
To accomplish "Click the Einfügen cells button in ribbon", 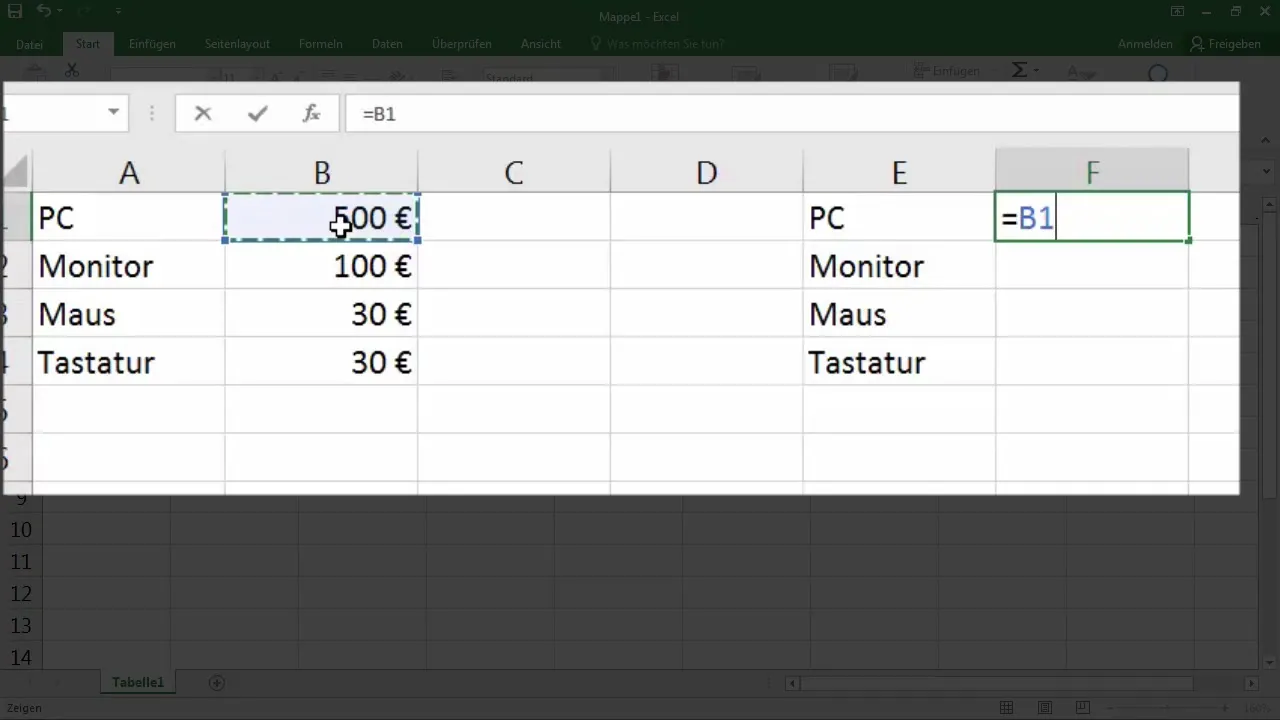I will coord(946,71).
